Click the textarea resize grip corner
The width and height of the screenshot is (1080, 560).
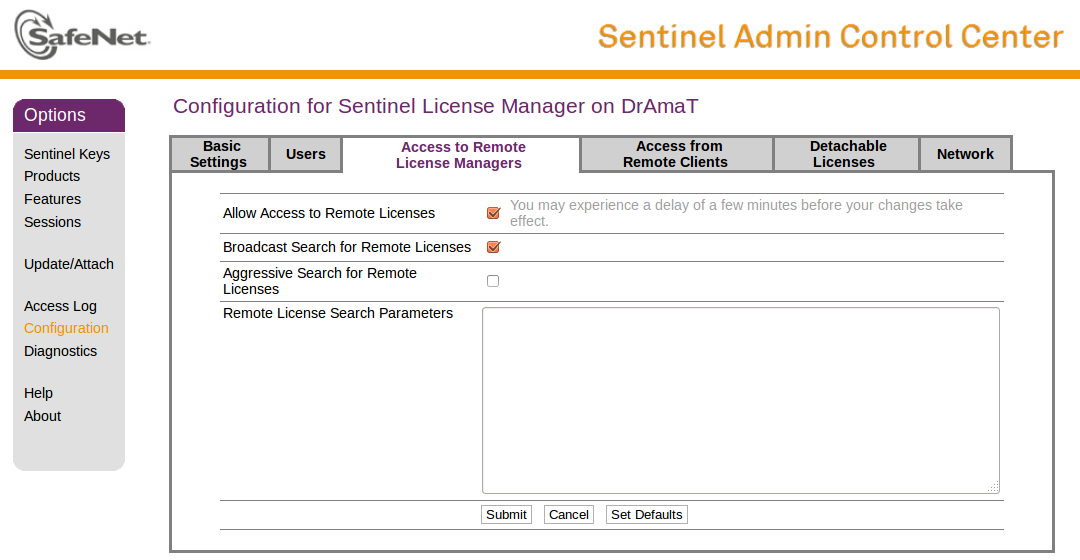click(993, 488)
